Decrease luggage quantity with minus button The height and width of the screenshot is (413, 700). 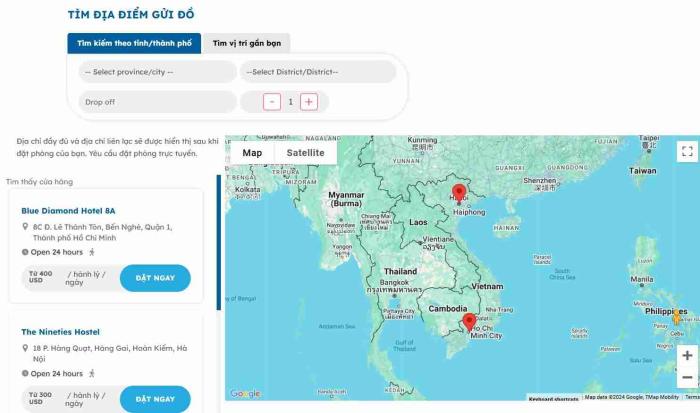pos(272,102)
